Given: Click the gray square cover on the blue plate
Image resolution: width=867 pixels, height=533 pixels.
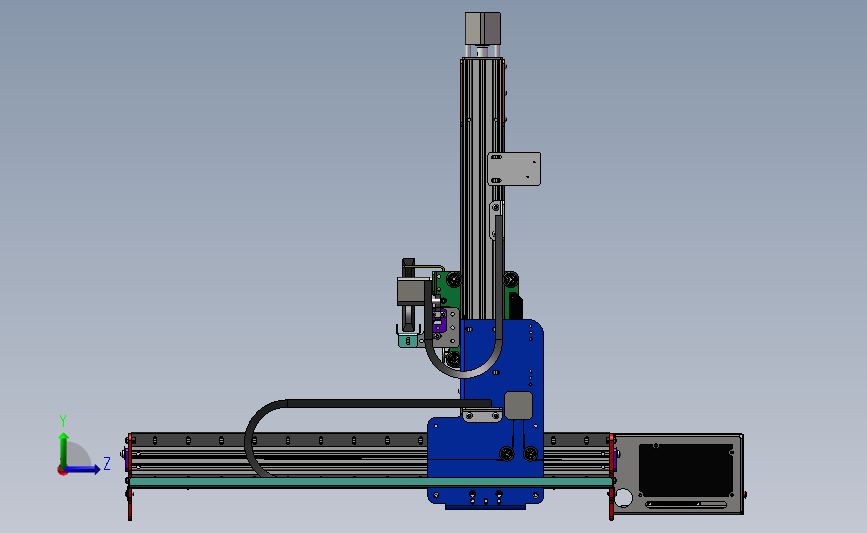Looking at the screenshot, I should pos(519,405).
